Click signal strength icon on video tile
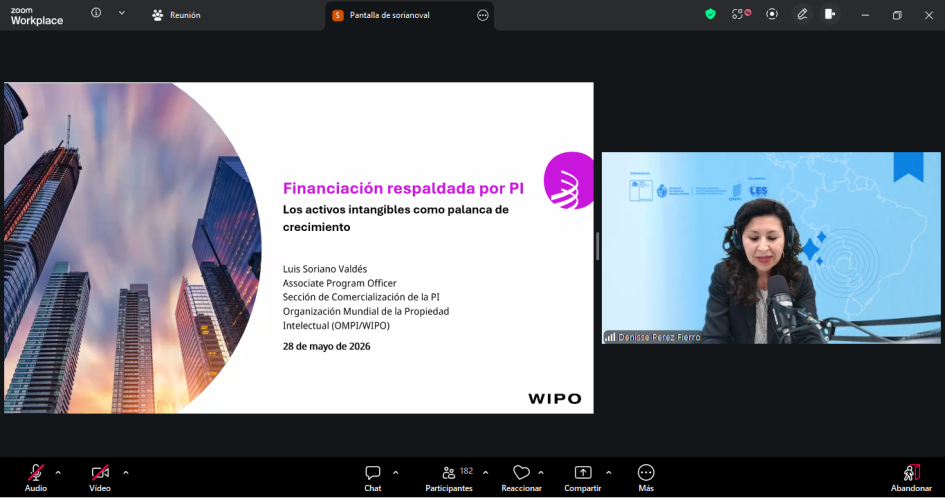 pyautogui.click(x=610, y=337)
